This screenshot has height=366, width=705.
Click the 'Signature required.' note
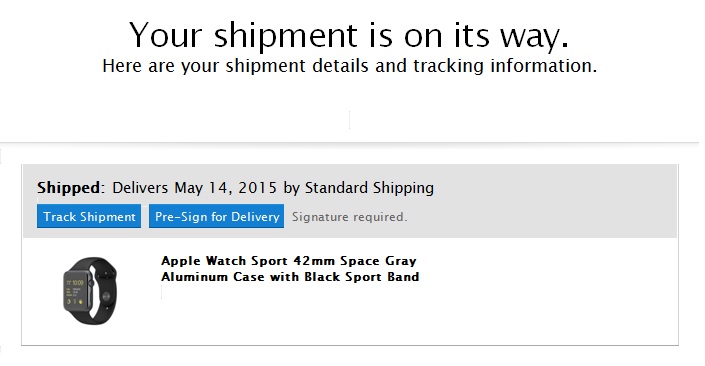coord(349,217)
